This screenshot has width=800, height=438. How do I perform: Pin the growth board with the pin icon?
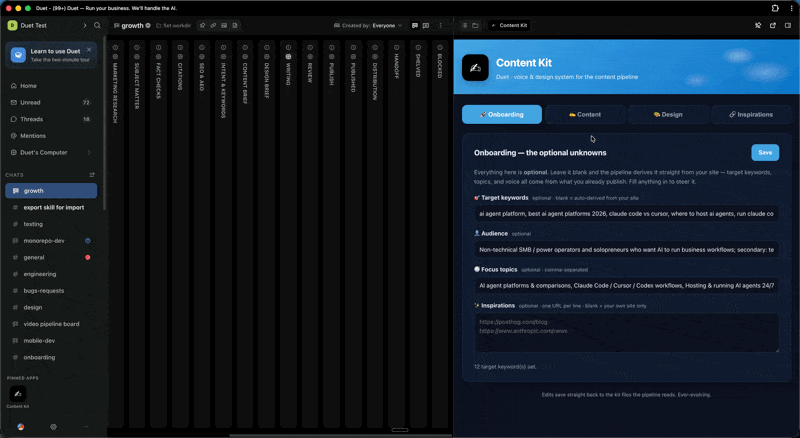click(x=203, y=26)
